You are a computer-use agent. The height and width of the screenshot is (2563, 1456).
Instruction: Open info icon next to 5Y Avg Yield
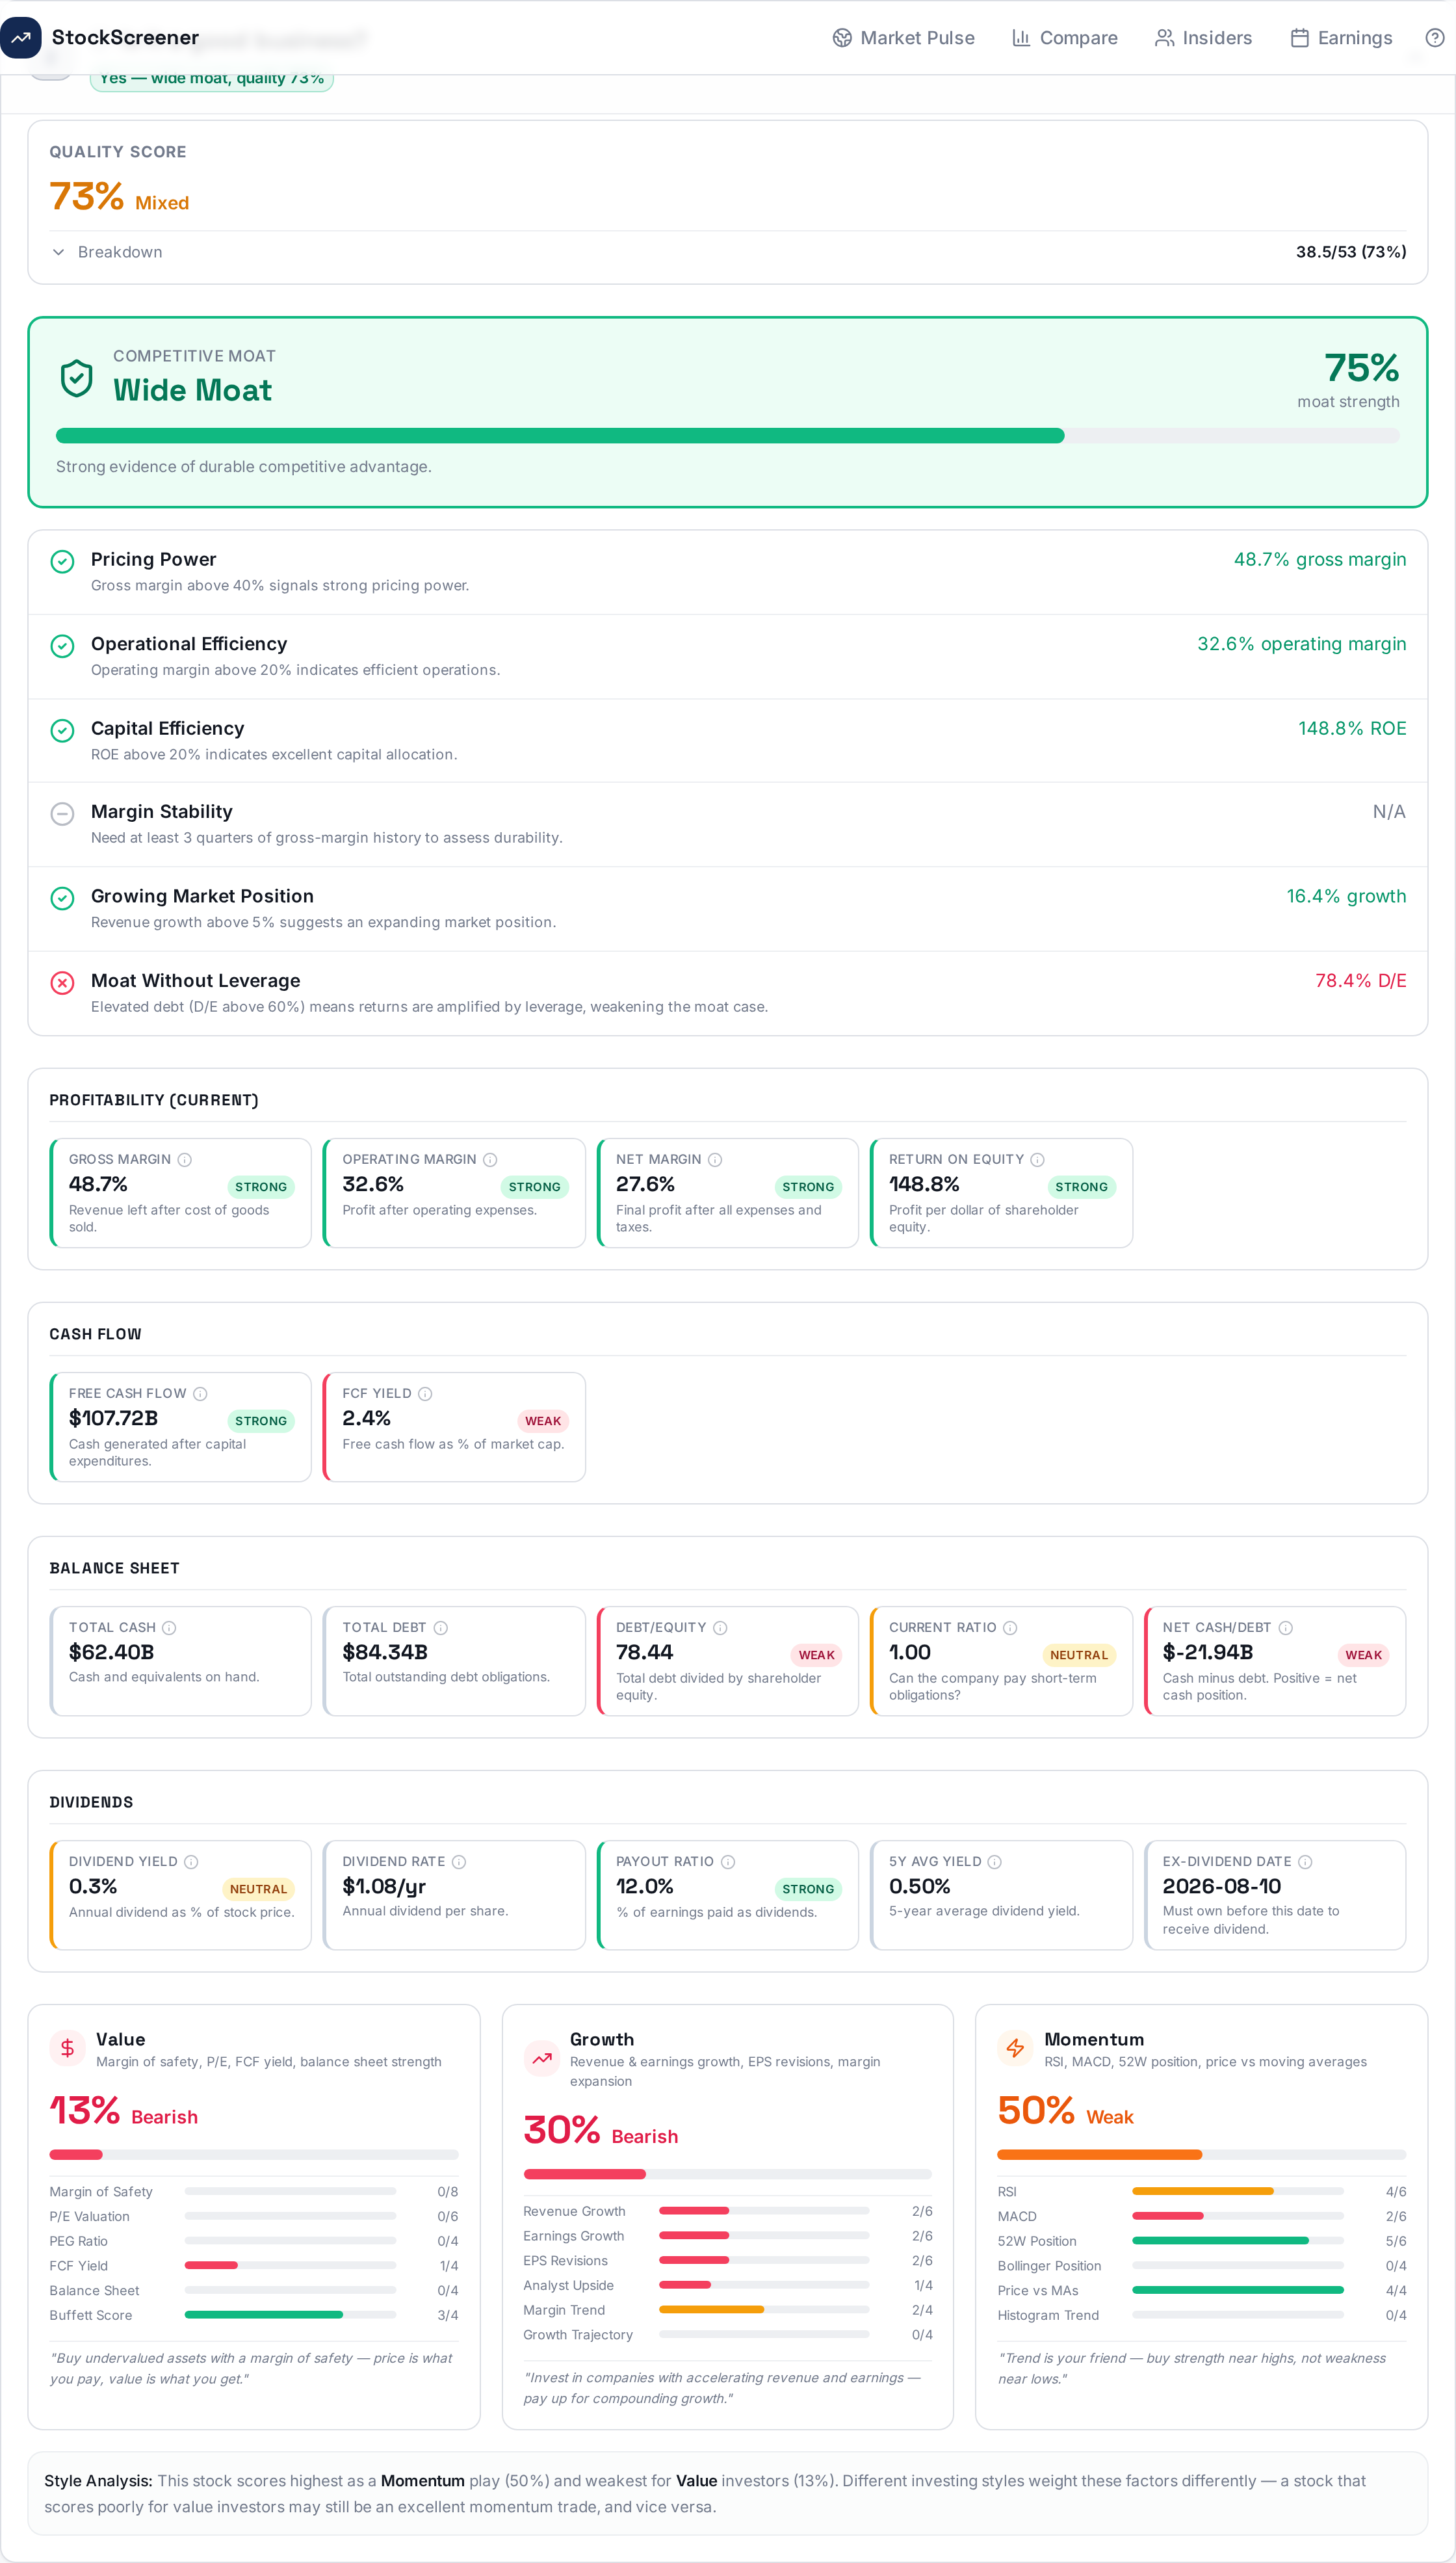995,1862
